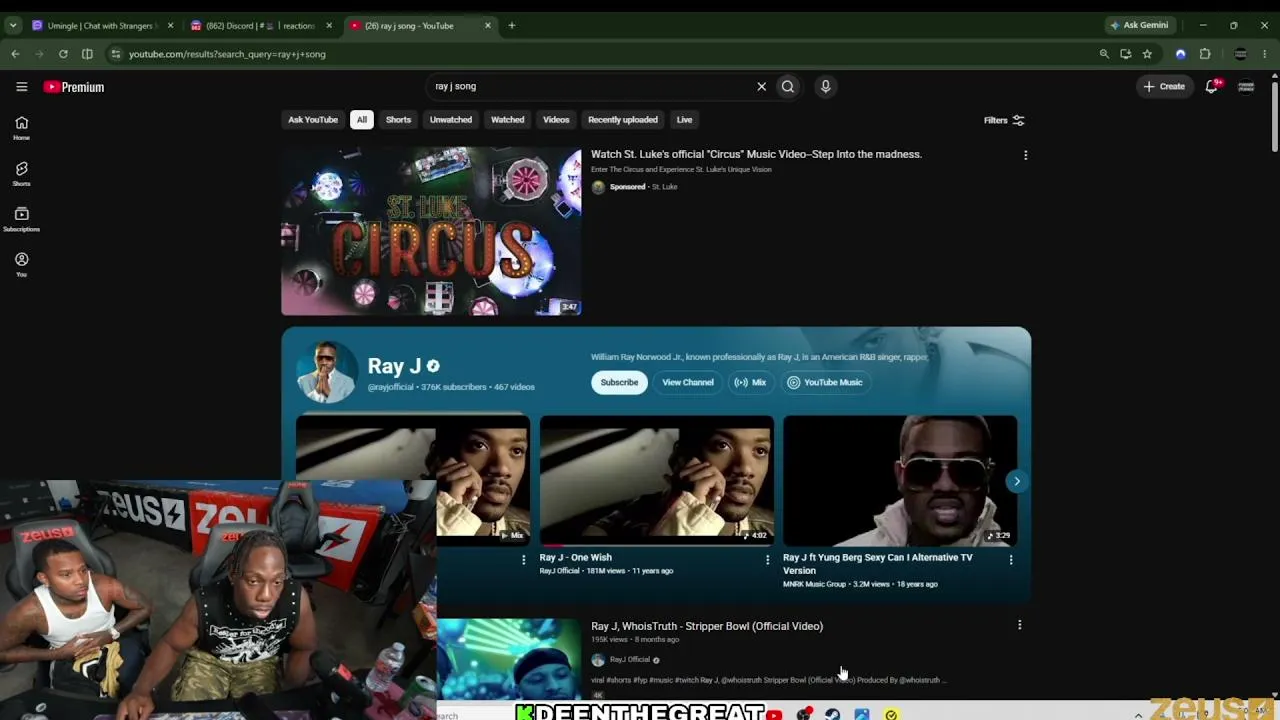
Task: Toggle the Videos filter chip
Action: [x=556, y=120]
